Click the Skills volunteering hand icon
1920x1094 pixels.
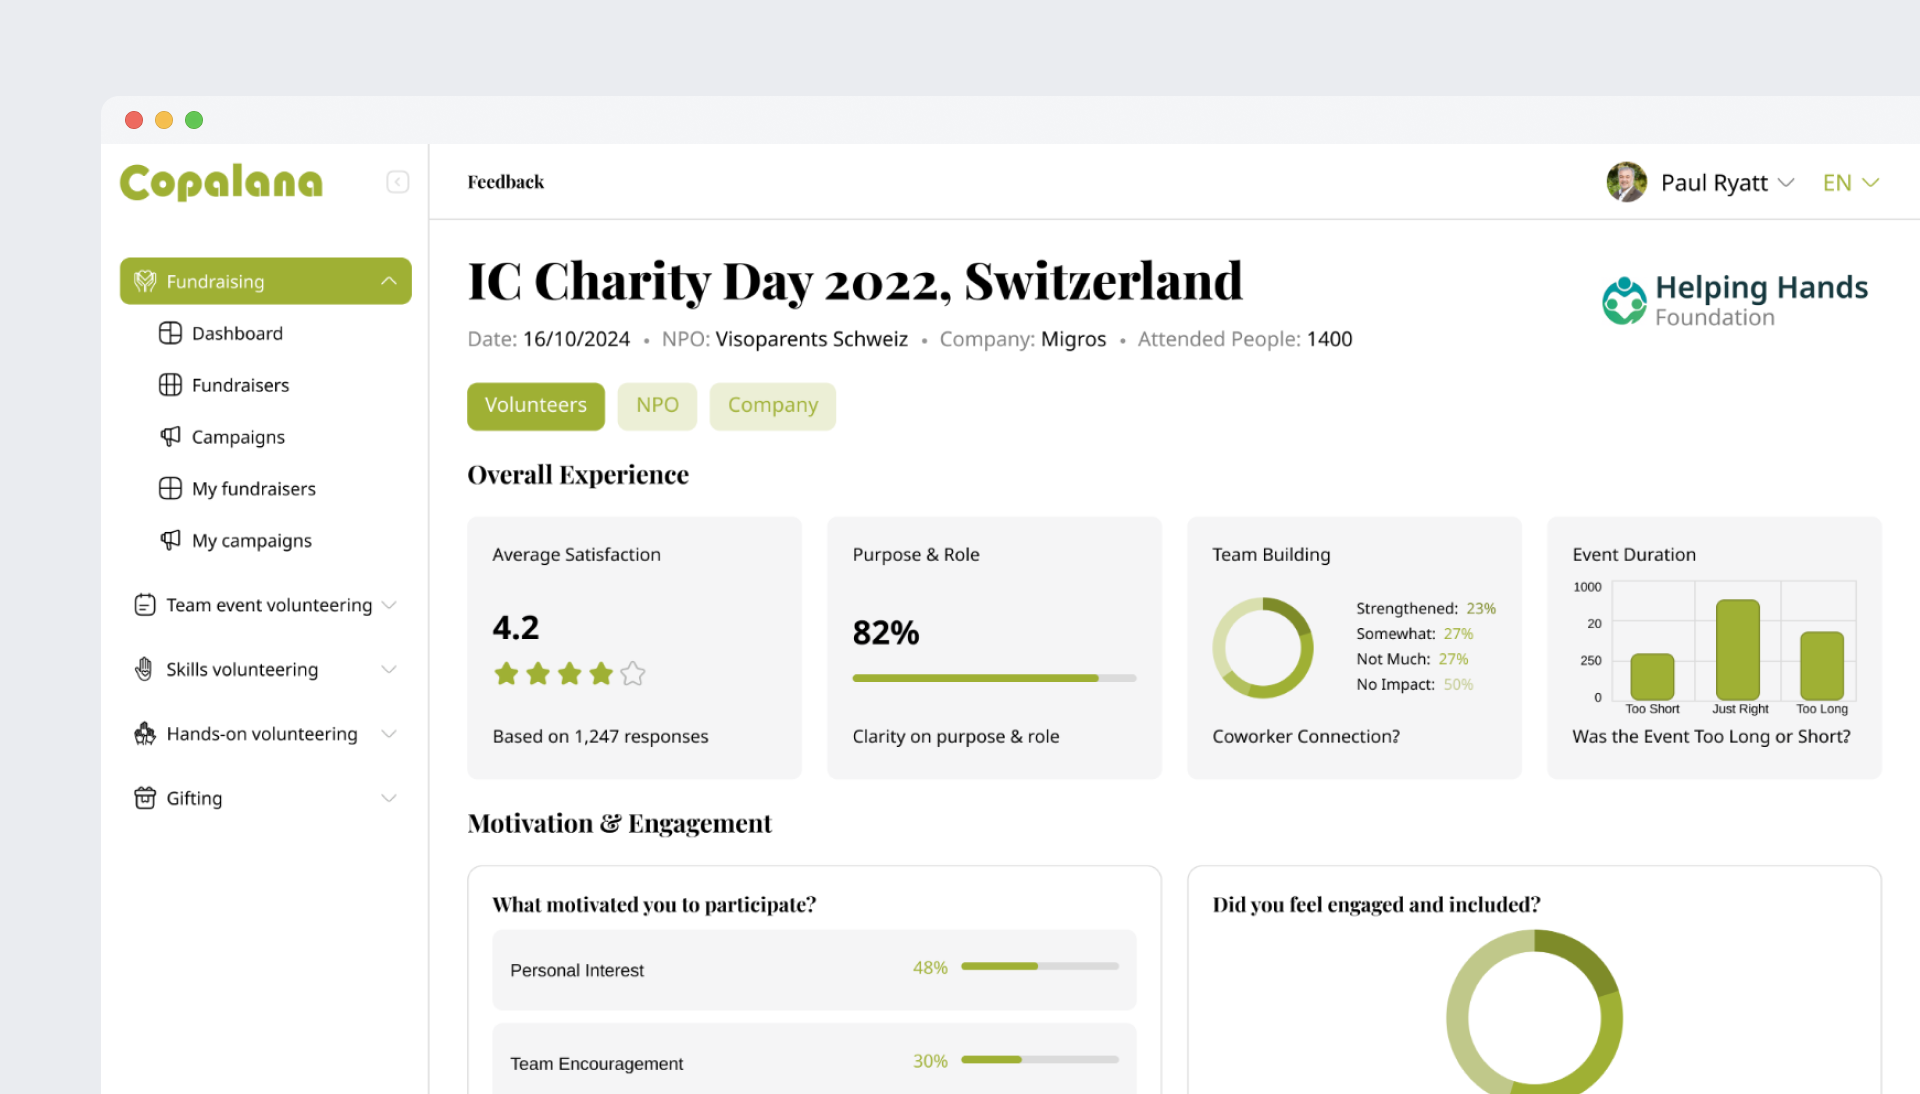[145, 669]
